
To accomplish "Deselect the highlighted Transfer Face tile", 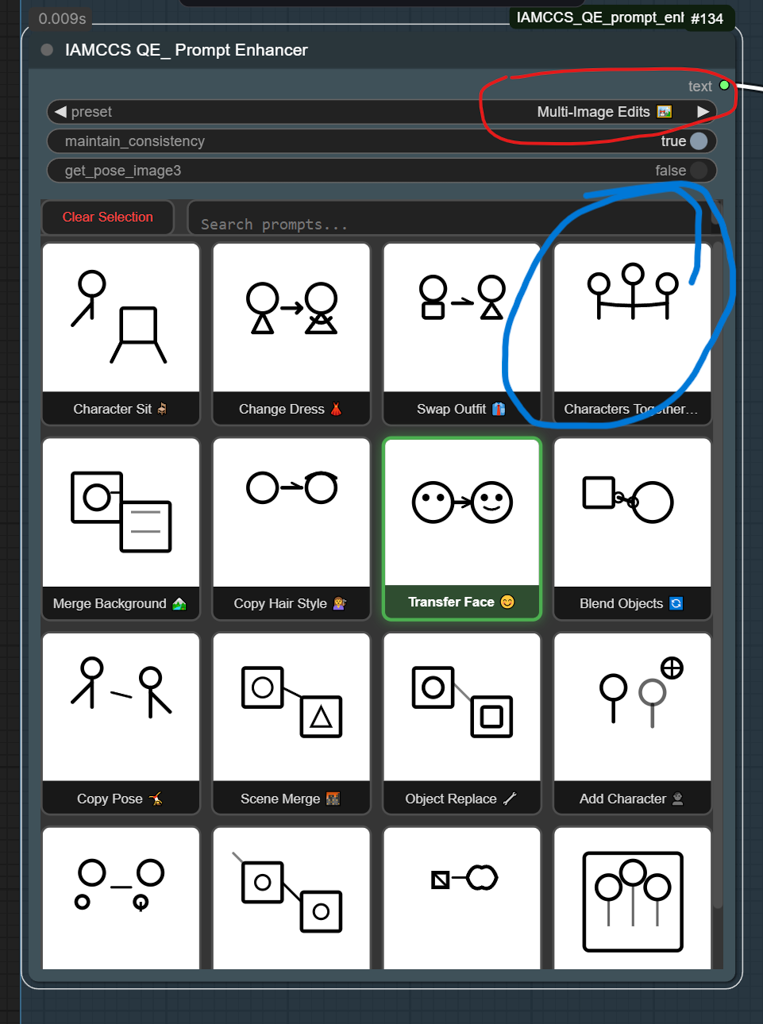I will click(461, 527).
